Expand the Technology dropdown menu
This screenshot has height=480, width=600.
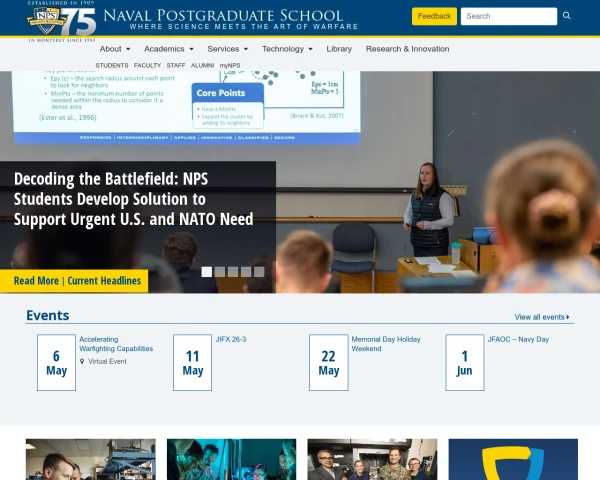click(x=287, y=49)
